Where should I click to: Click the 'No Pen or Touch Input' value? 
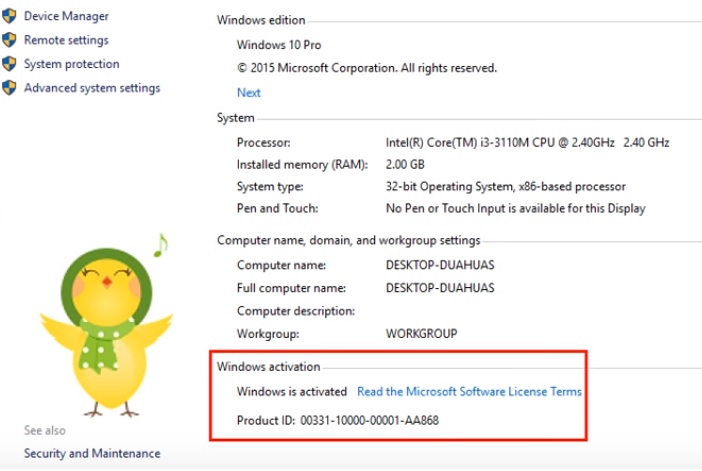coord(516,209)
